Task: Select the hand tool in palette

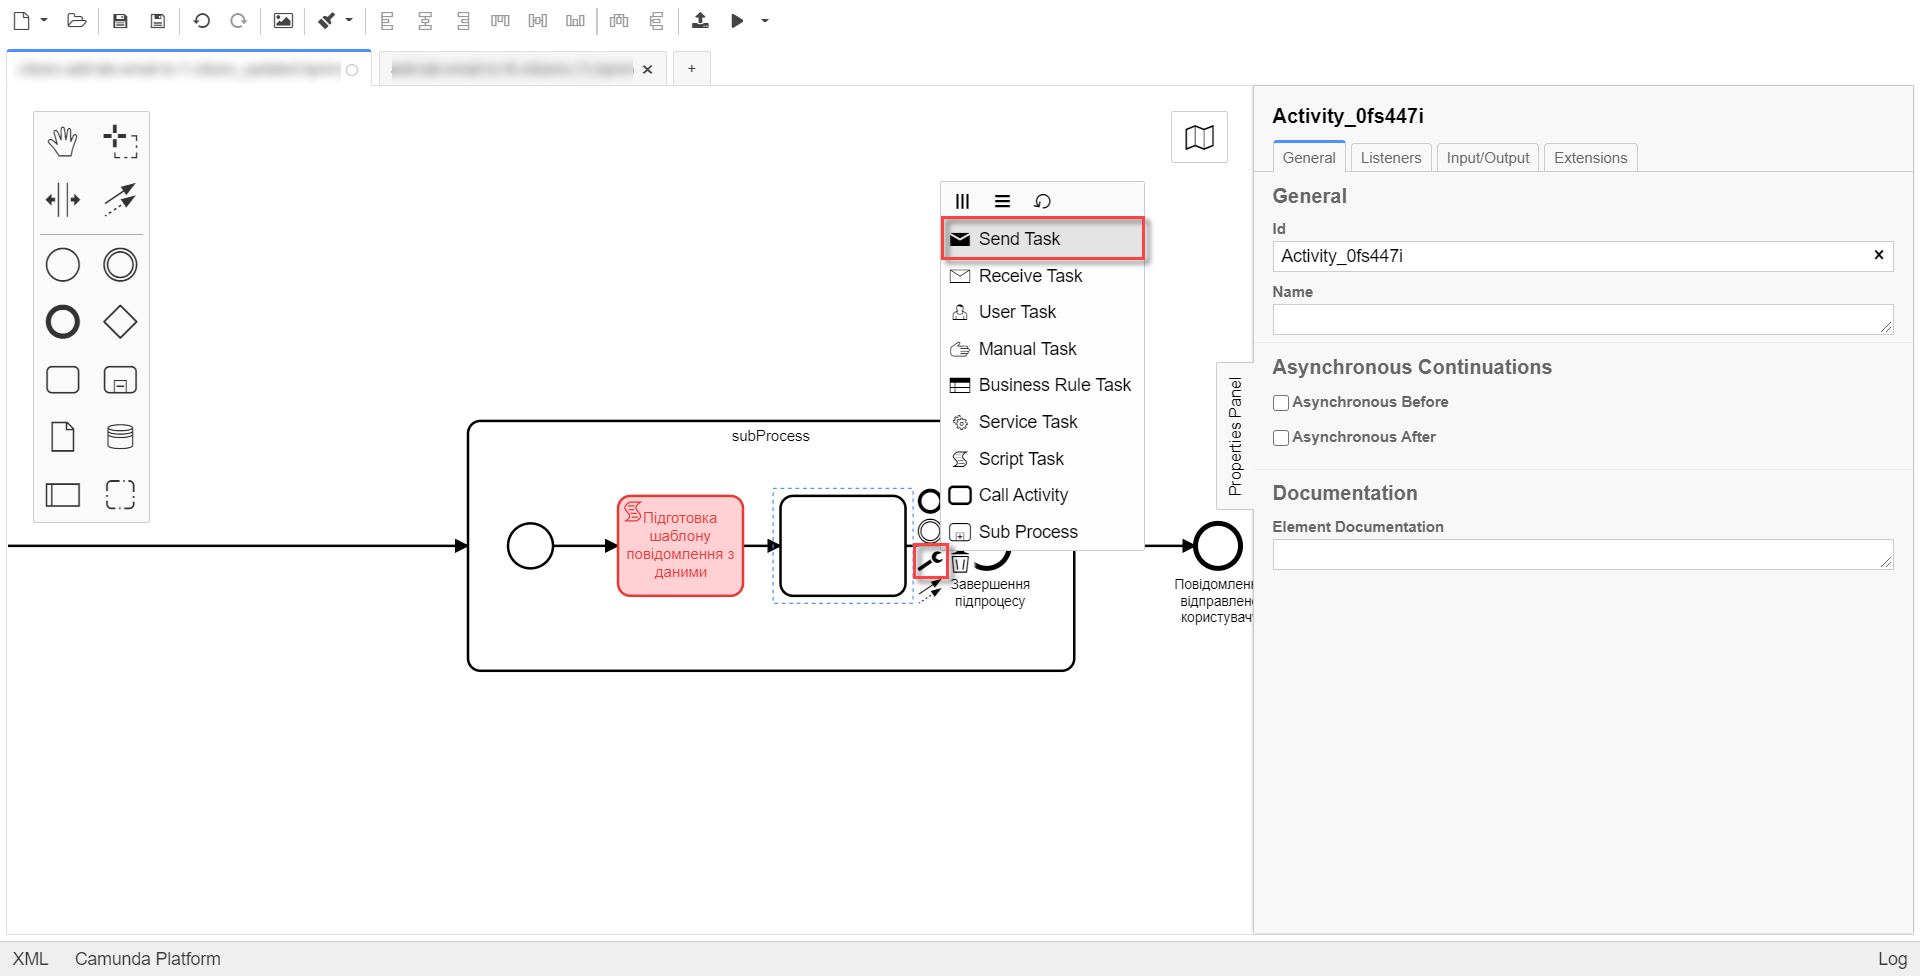Action: [x=62, y=142]
